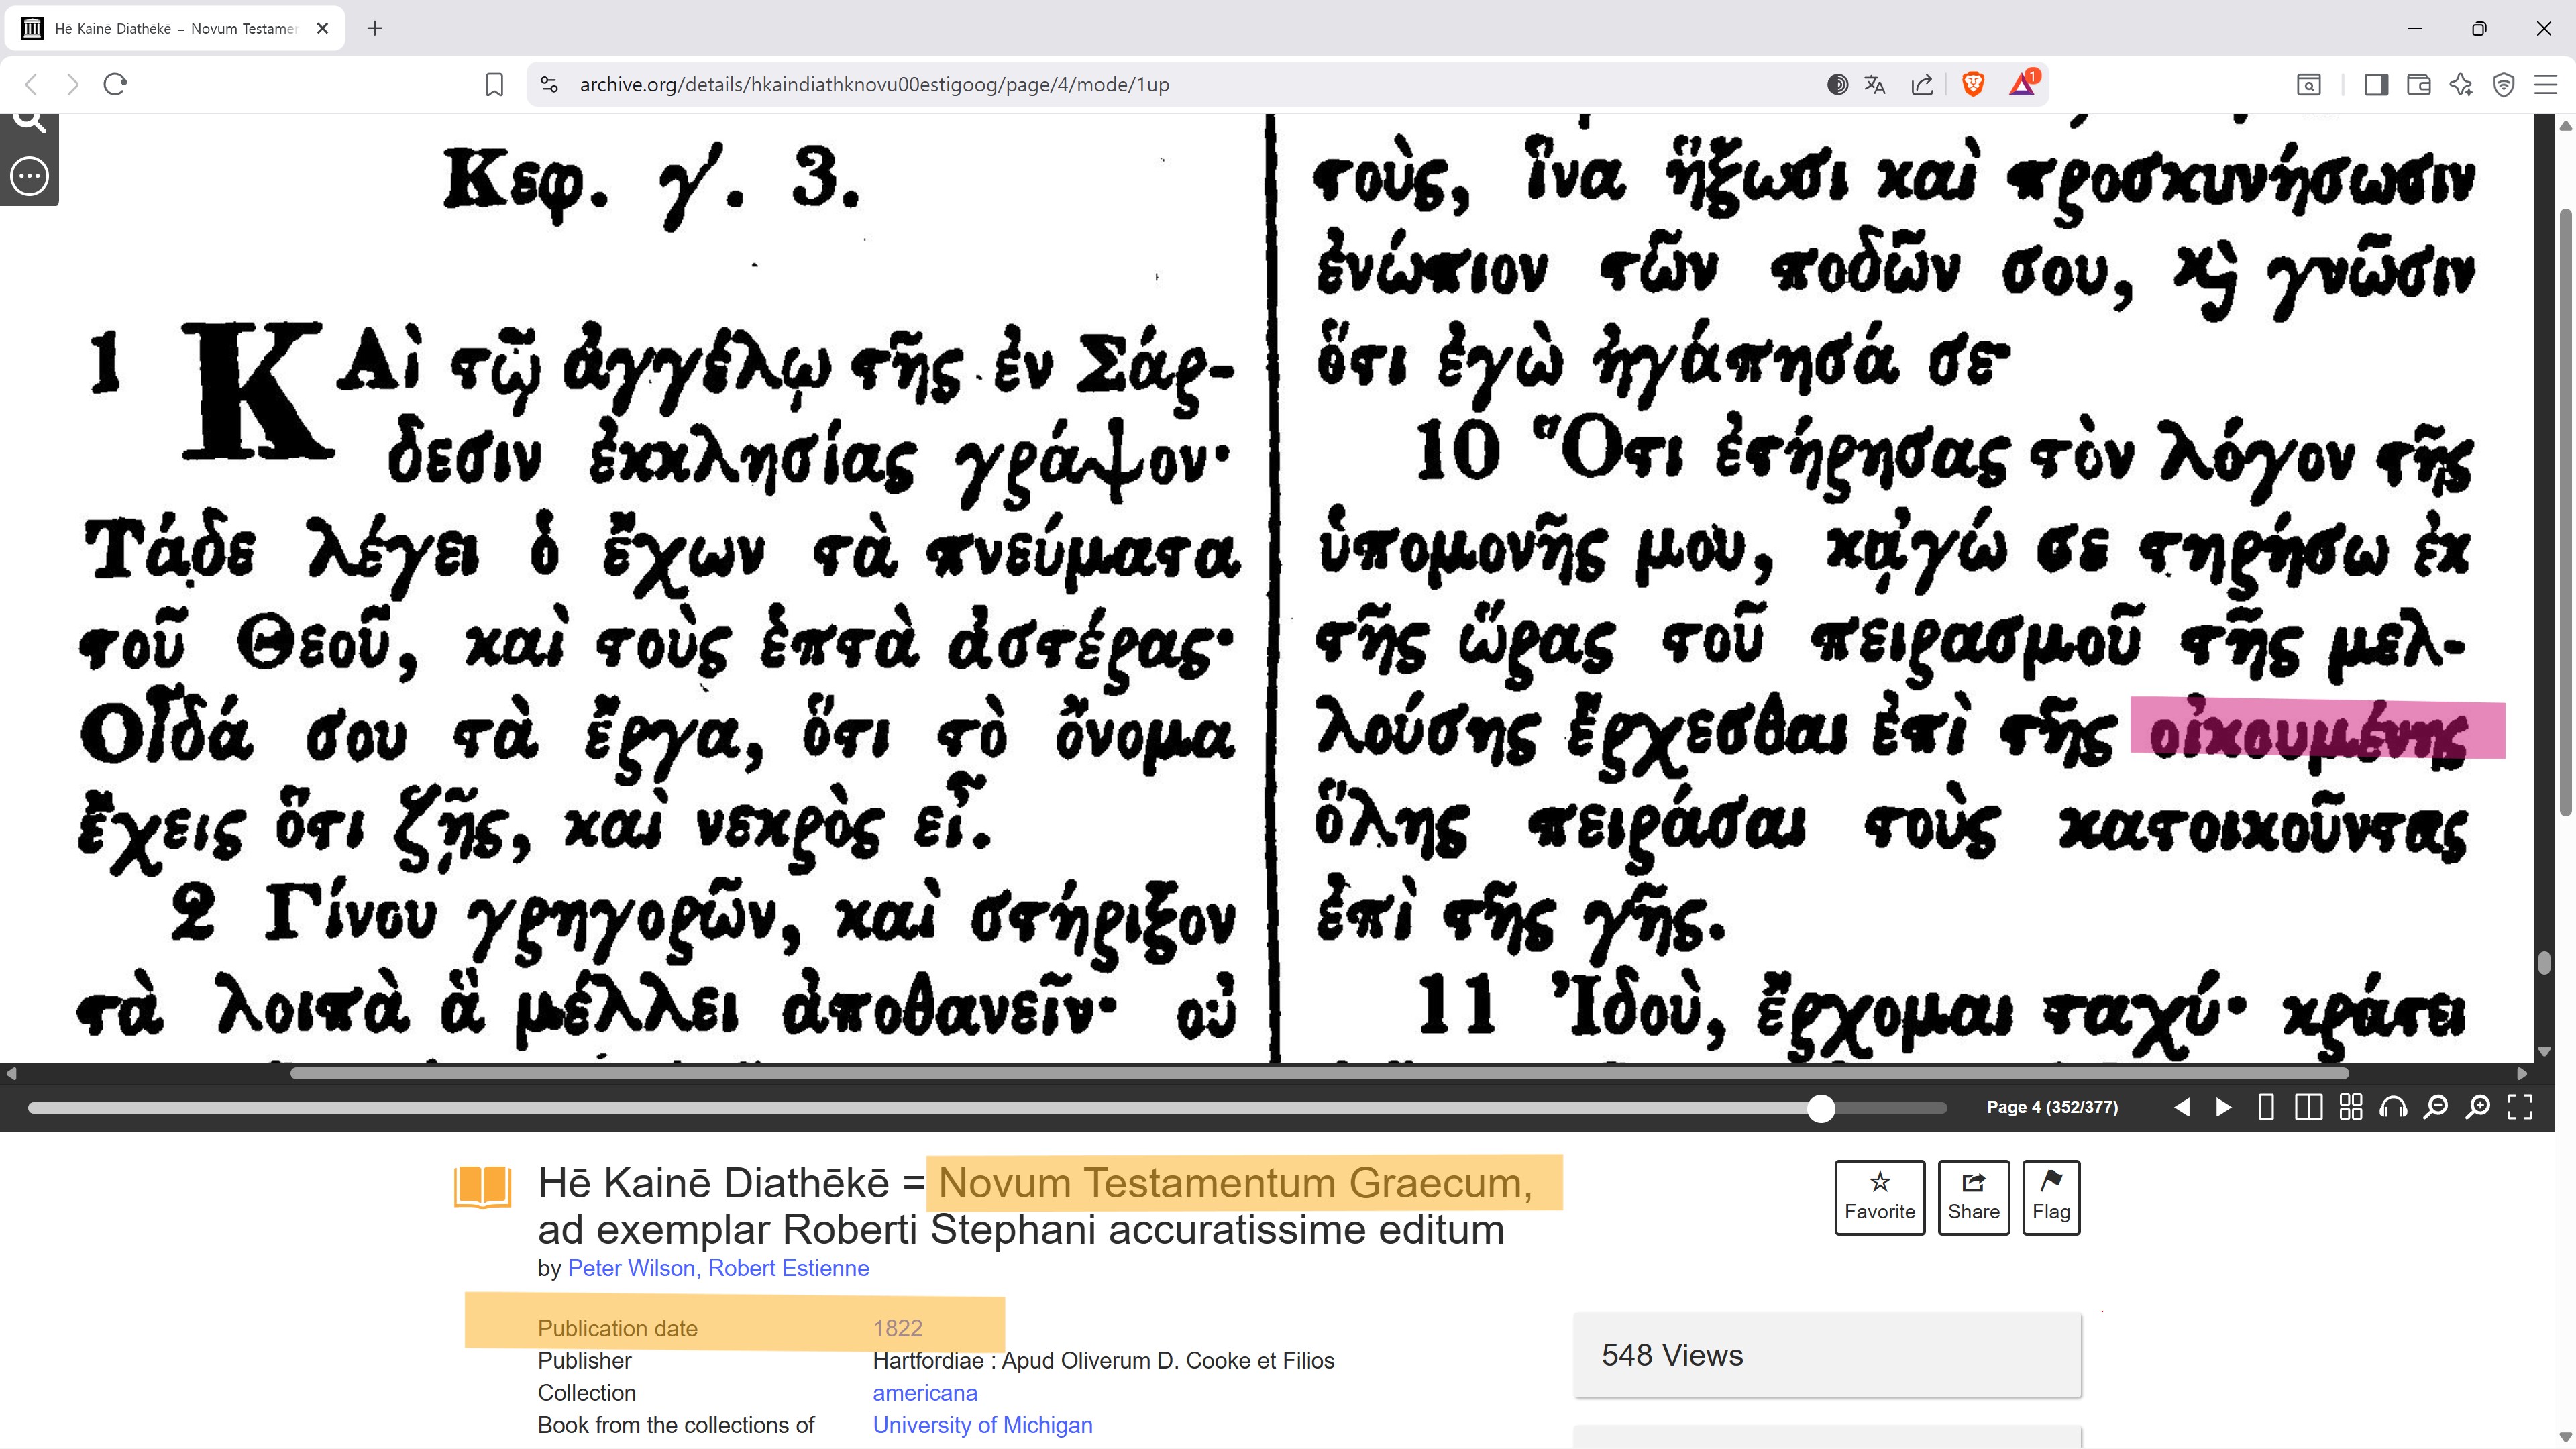Zoom in on the book page
This screenshot has height=1449, width=2576.
(2478, 1107)
